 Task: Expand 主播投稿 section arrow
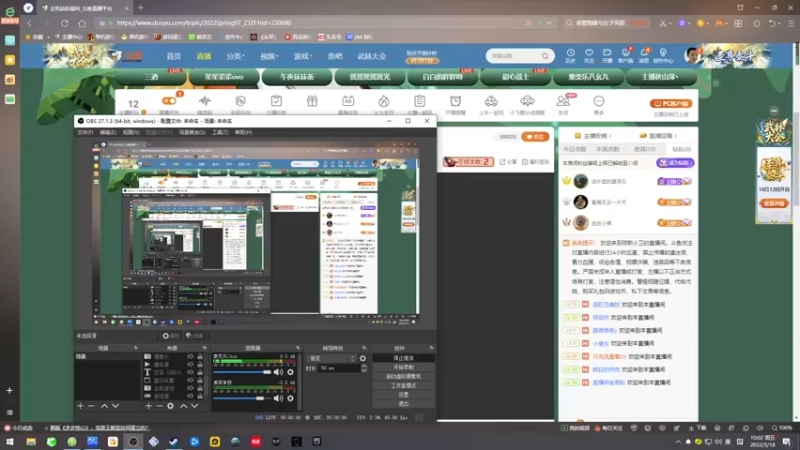pyautogui.click(x=609, y=136)
